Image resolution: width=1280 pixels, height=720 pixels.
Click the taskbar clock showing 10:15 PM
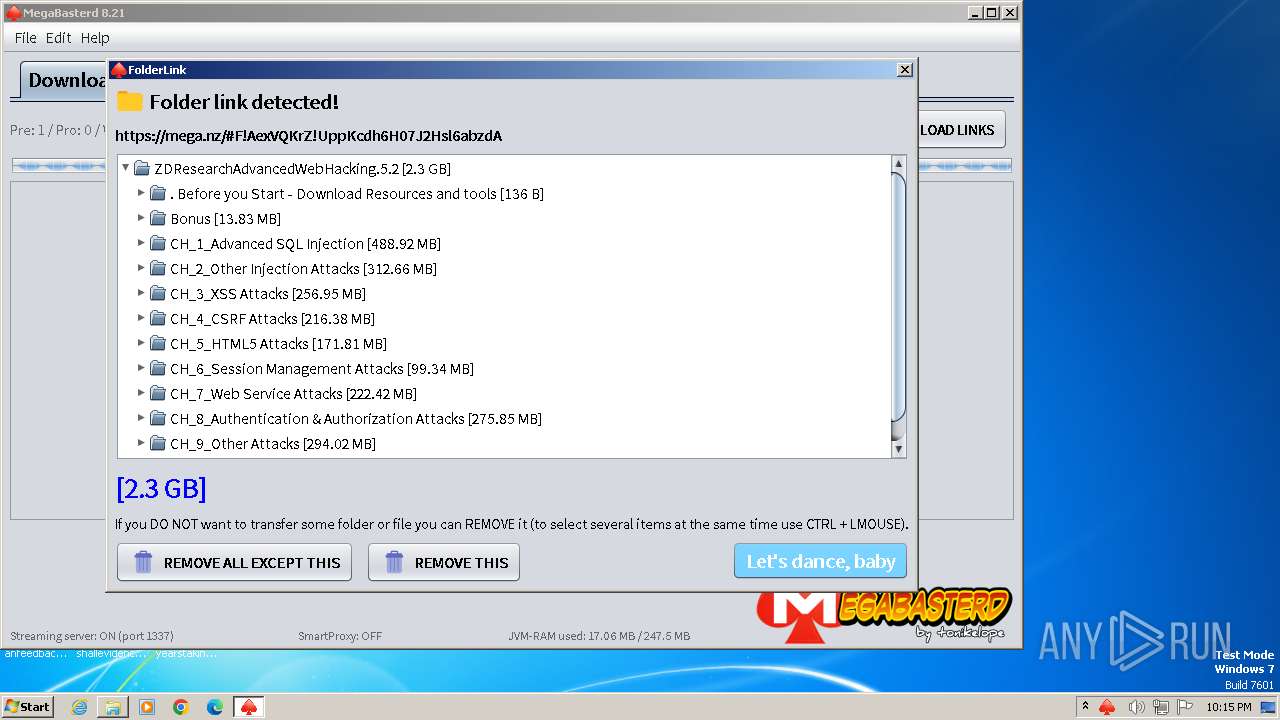click(x=1229, y=707)
